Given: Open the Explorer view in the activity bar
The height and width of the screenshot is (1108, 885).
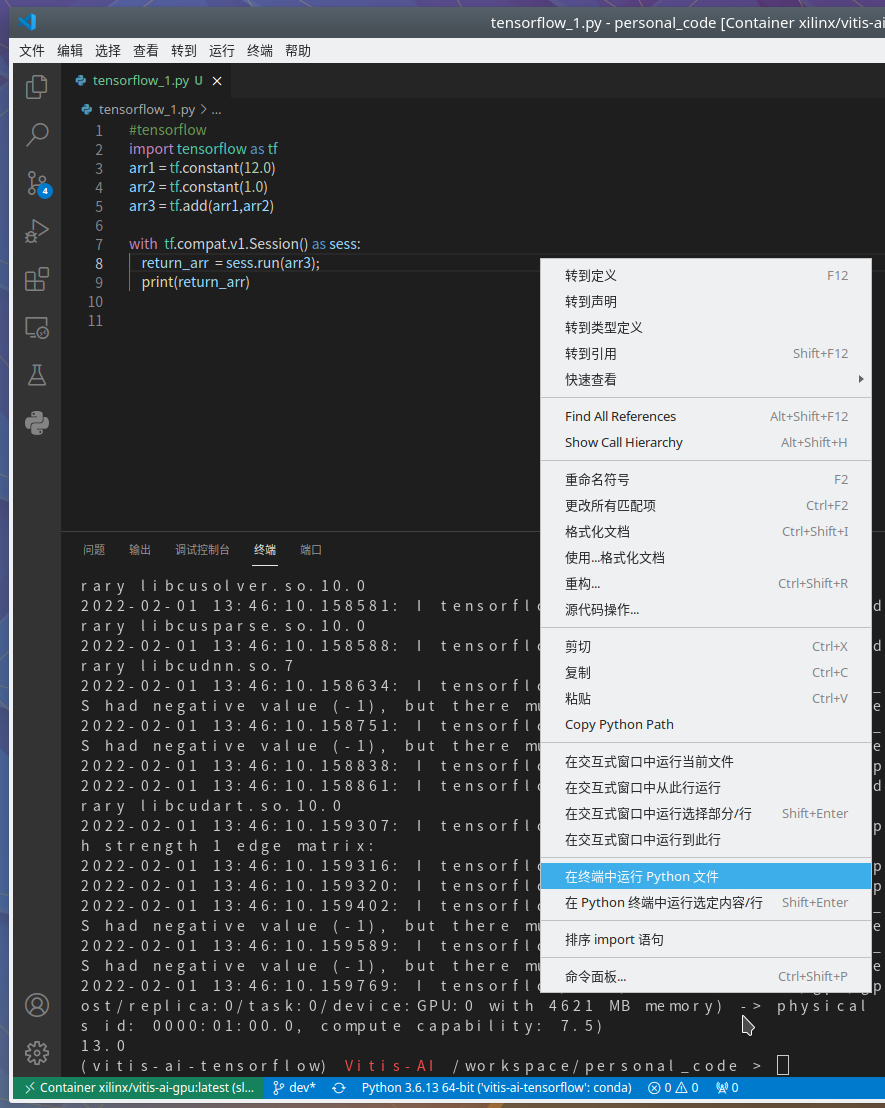Looking at the screenshot, I should point(37,87).
